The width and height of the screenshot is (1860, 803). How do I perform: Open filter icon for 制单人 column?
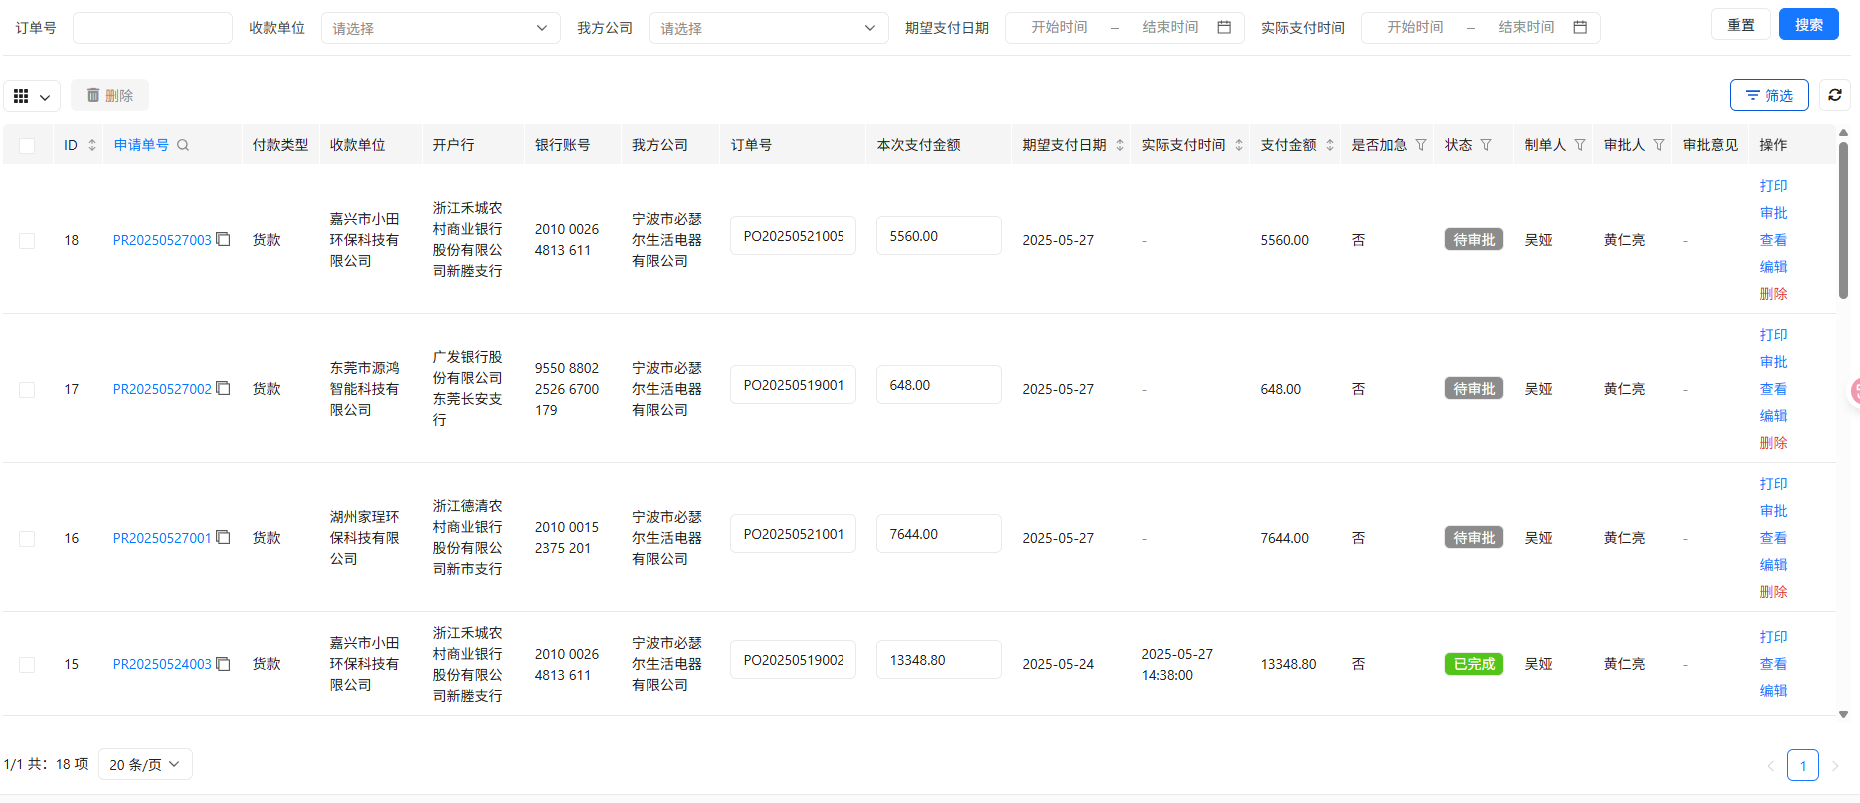click(x=1580, y=145)
